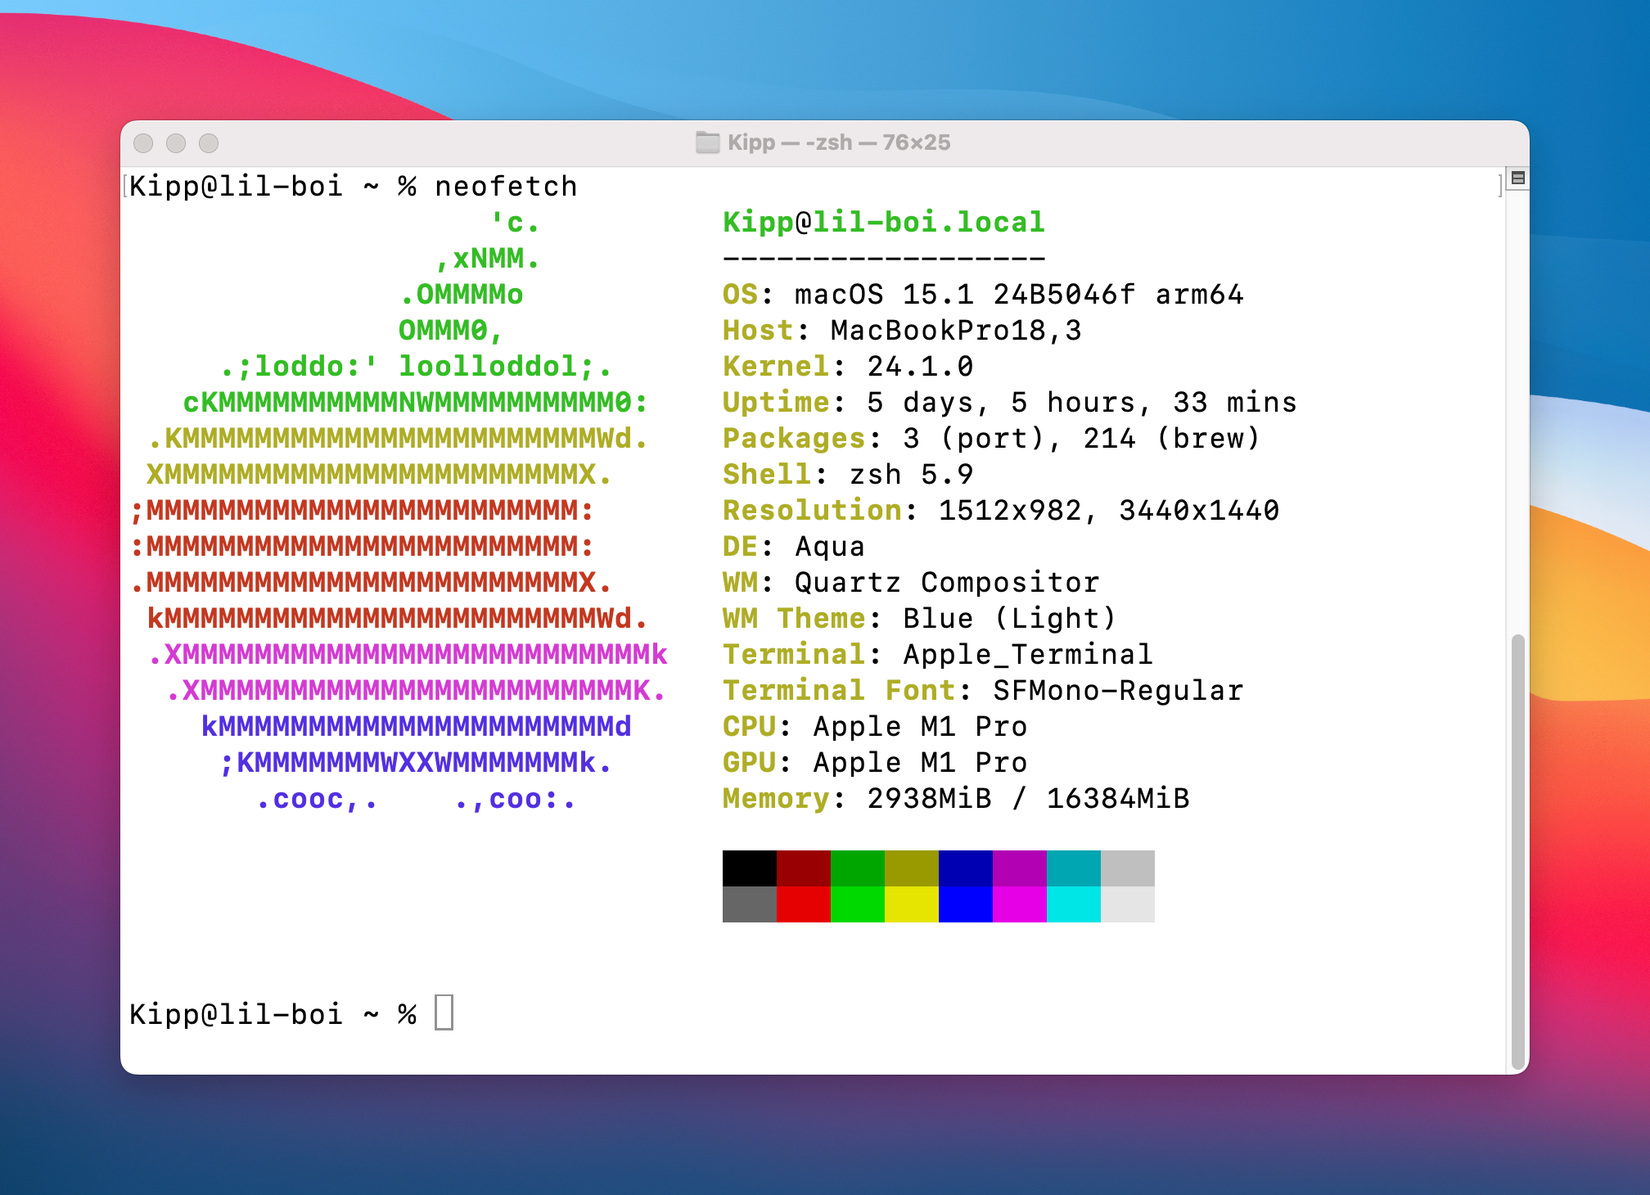Click the bright red swatch in the color palette
1650x1195 pixels.
(x=802, y=903)
